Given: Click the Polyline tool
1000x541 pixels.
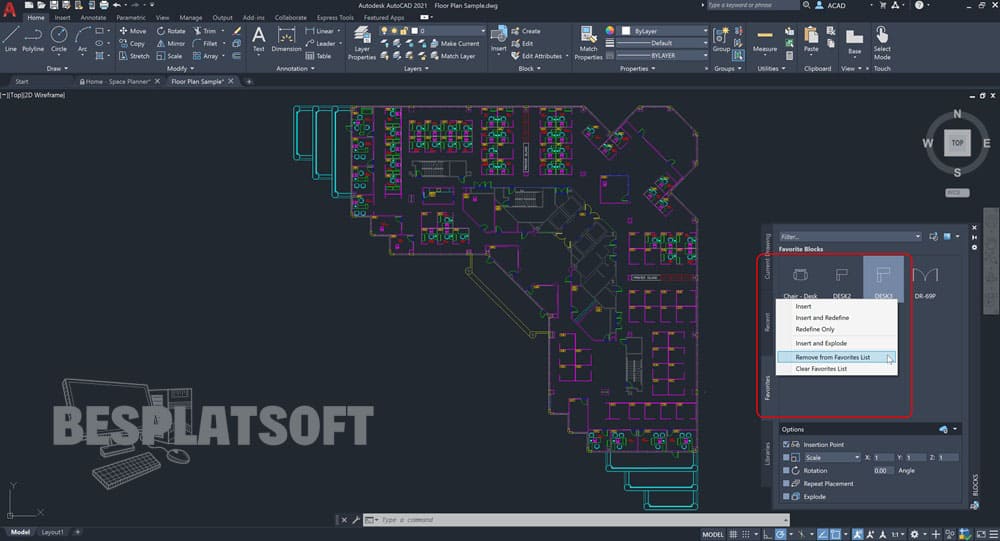Looking at the screenshot, I should click(x=33, y=38).
